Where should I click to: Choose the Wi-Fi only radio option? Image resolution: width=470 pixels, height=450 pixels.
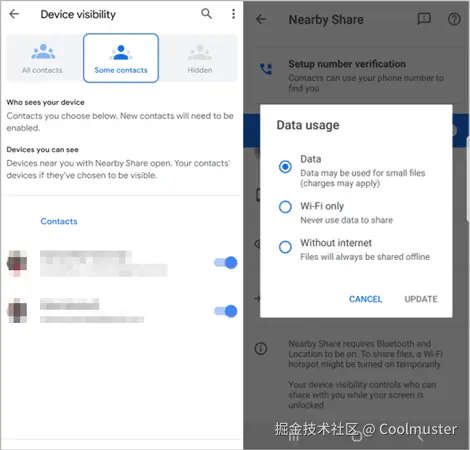tap(285, 207)
